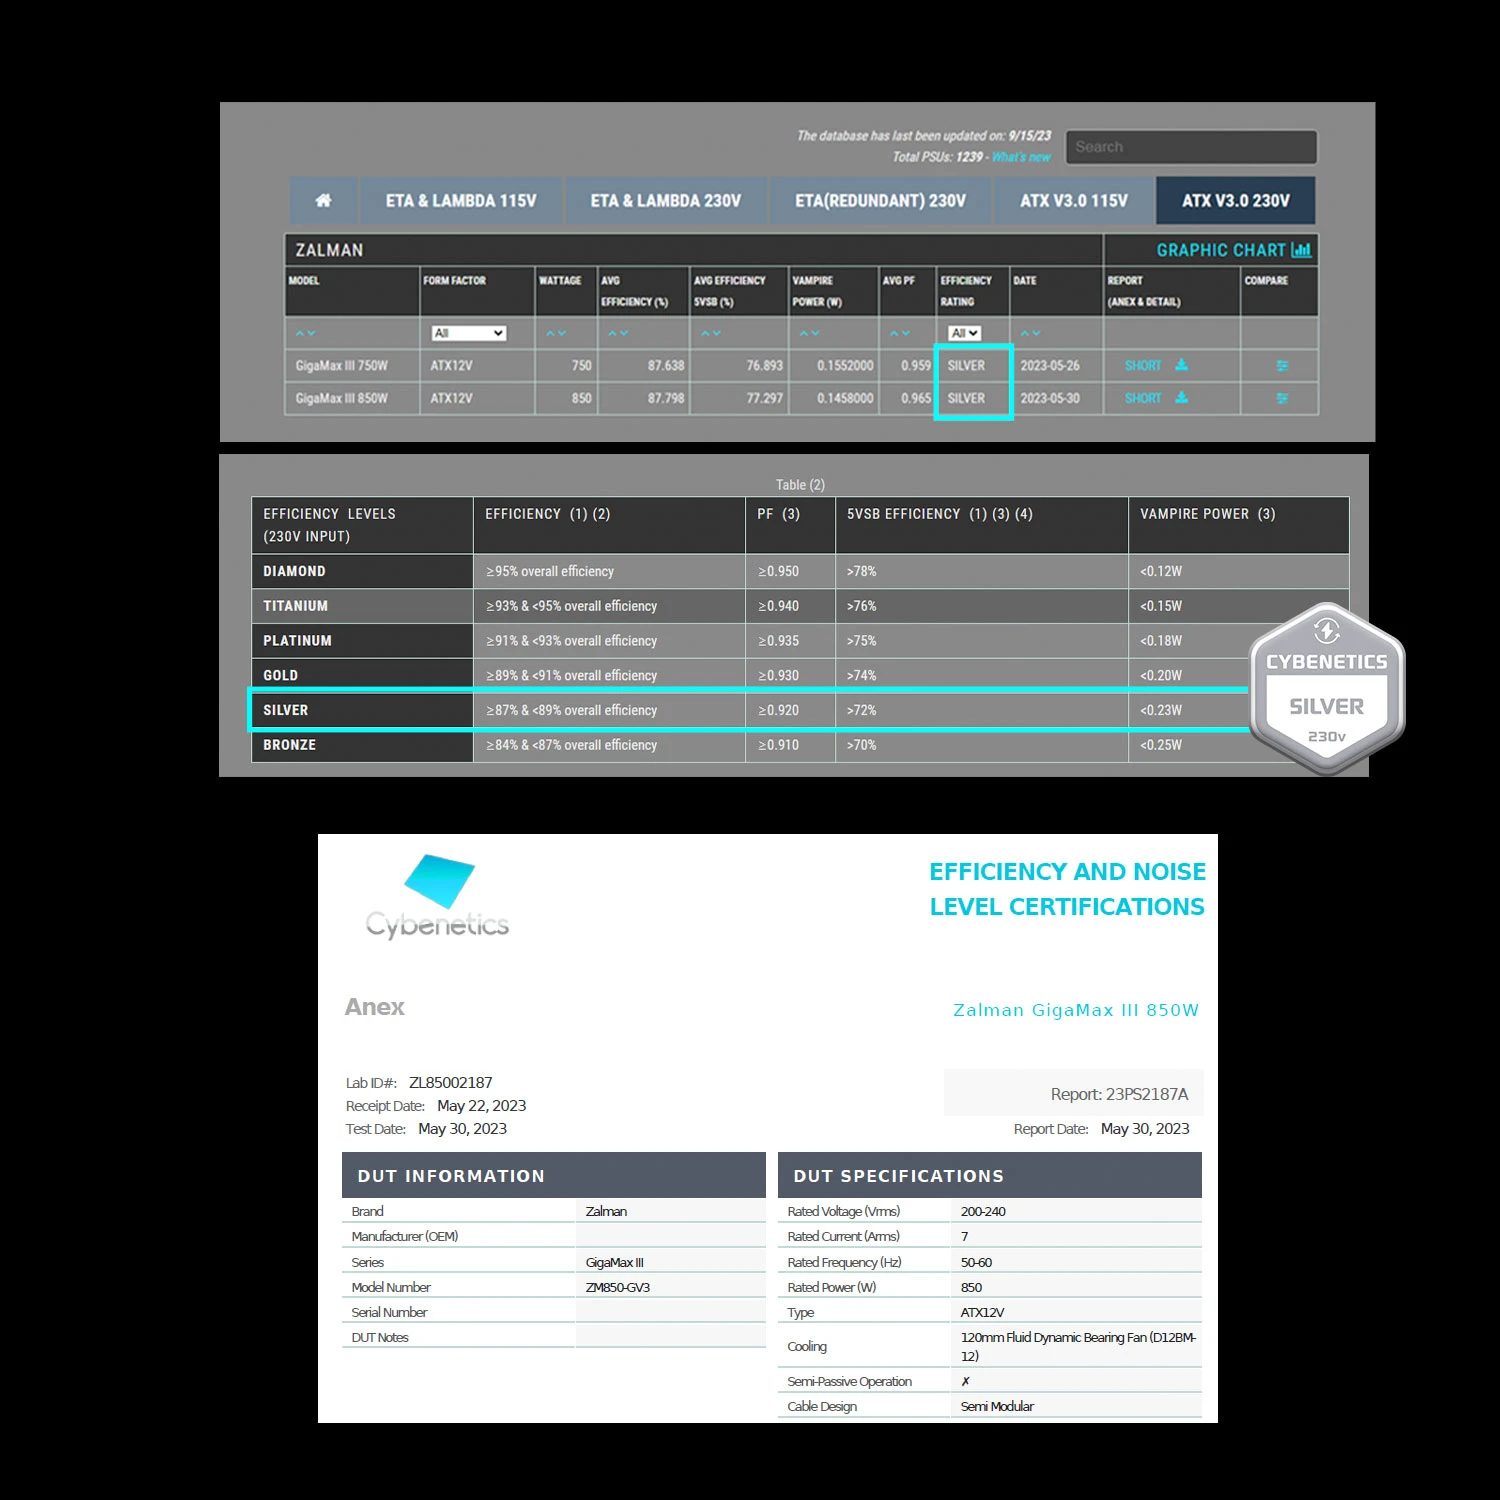
Task: Click compare icon for GigaMax III 850W
Action: pyautogui.click(x=1282, y=399)
